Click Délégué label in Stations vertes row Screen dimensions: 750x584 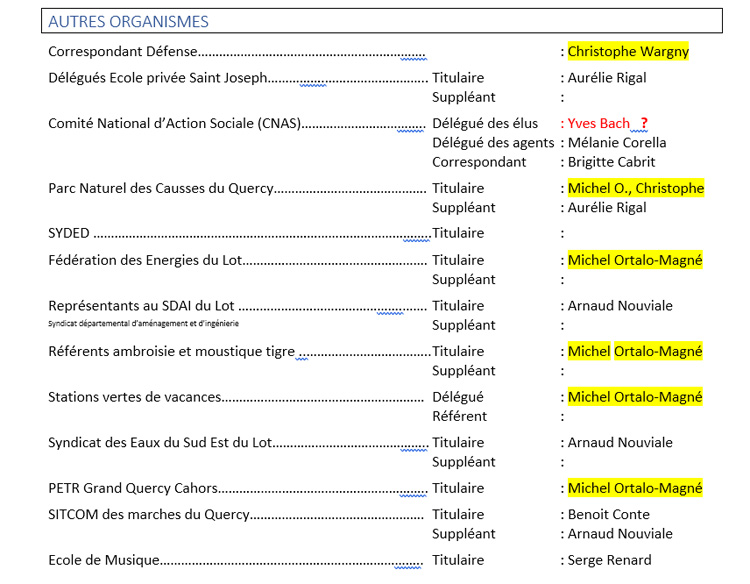coord(458,397)
